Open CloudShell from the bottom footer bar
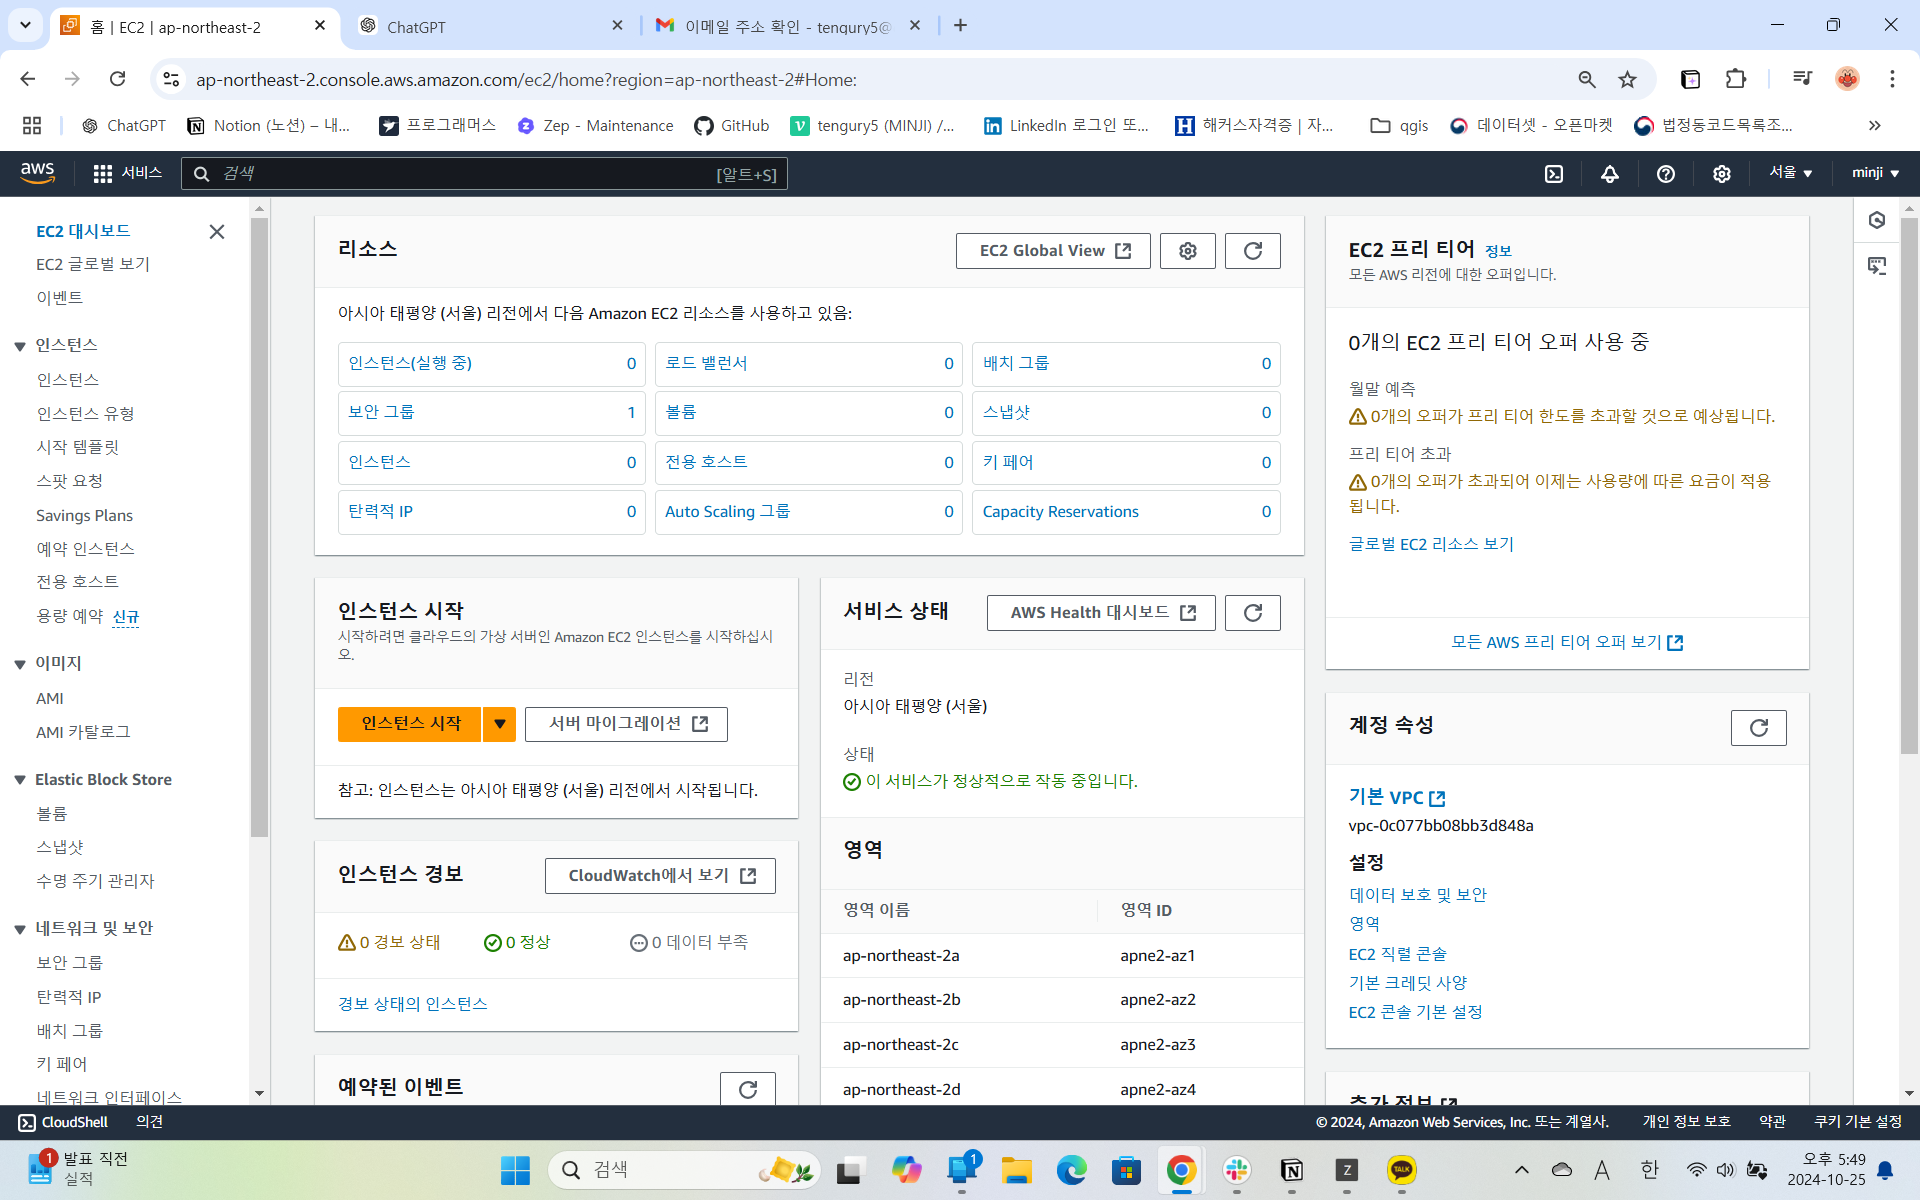 click(63, 1122)
